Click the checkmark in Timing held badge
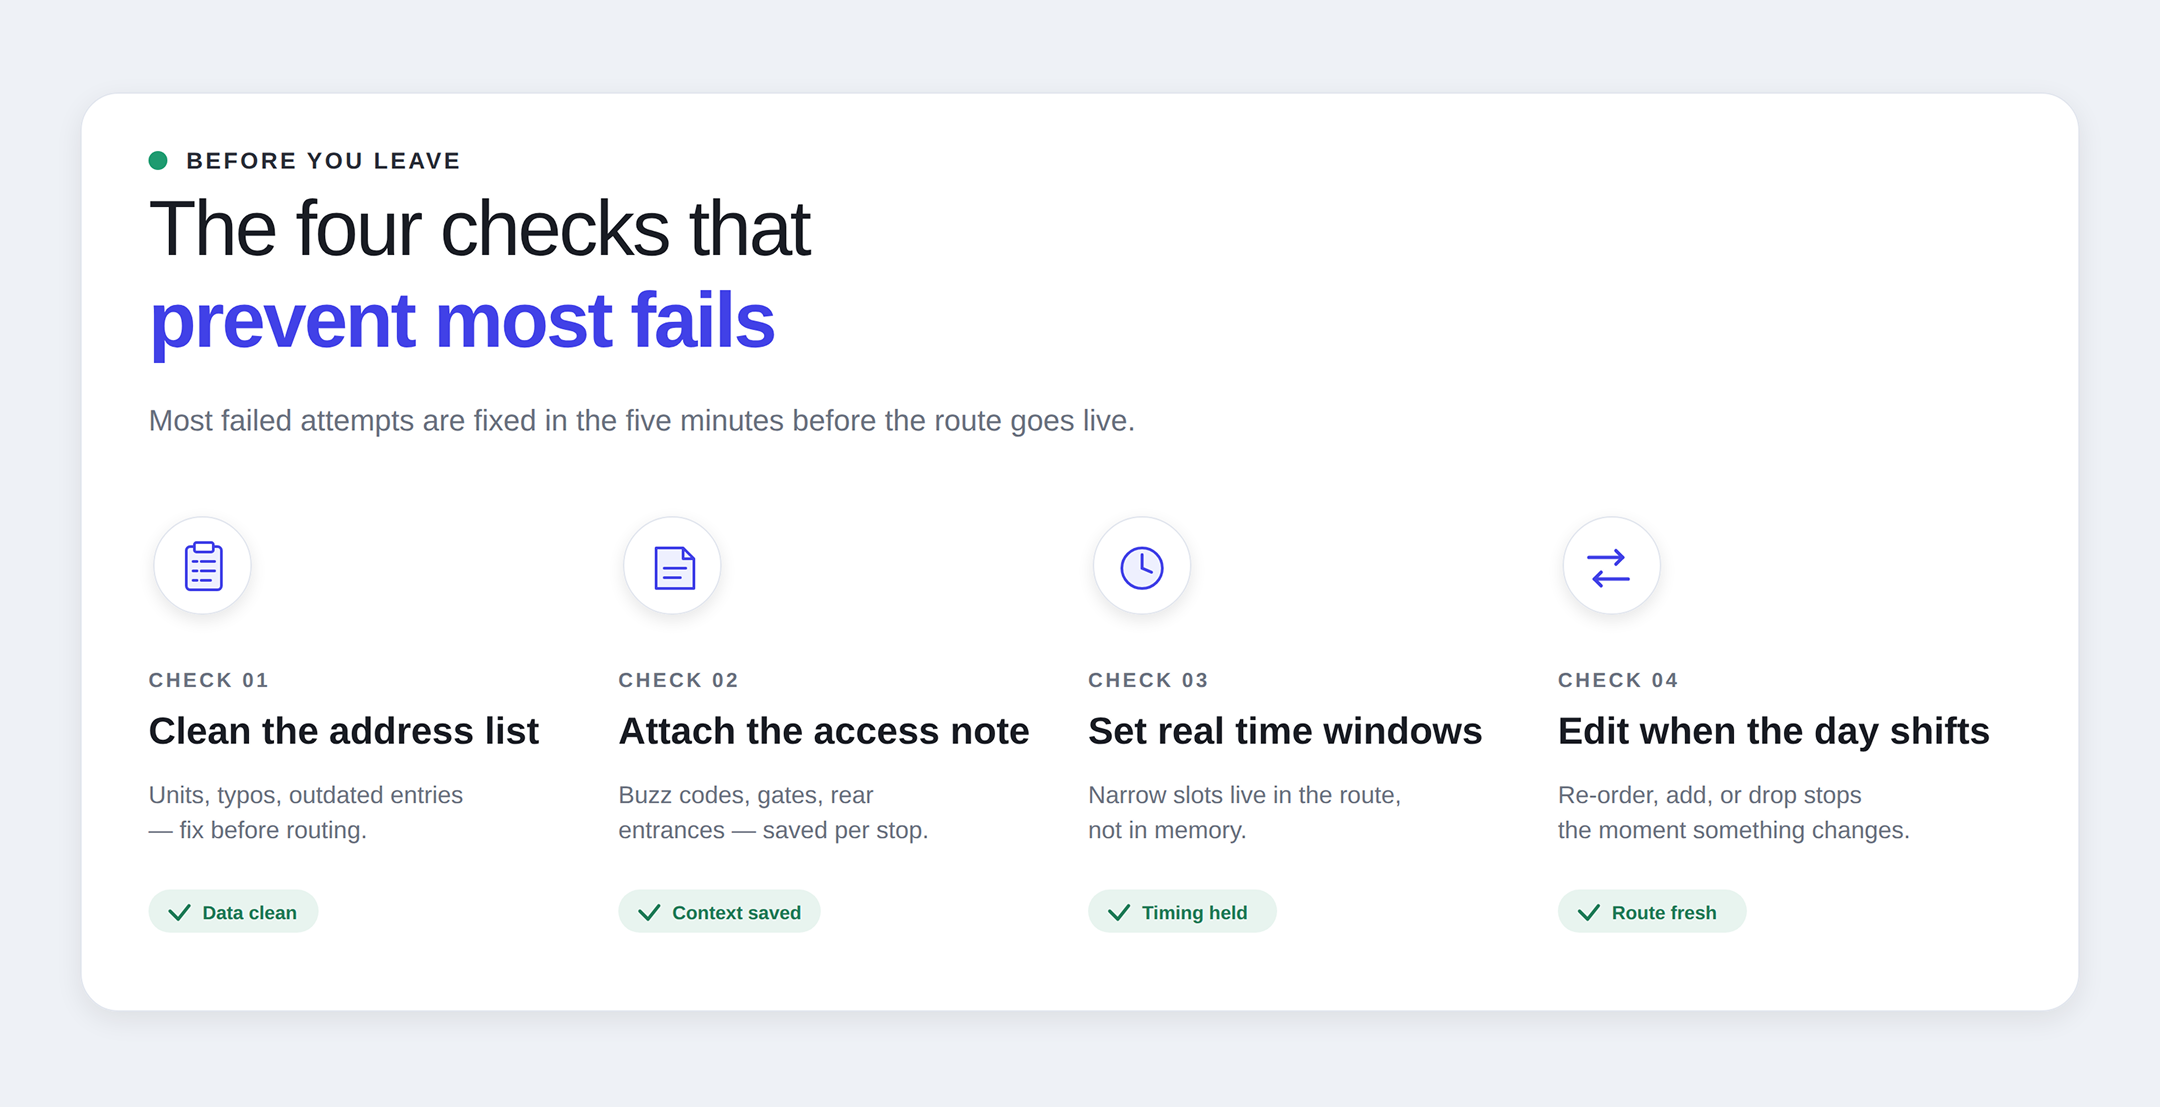The height and width of the screenshot is (1107, 2160). [1119, 912]
